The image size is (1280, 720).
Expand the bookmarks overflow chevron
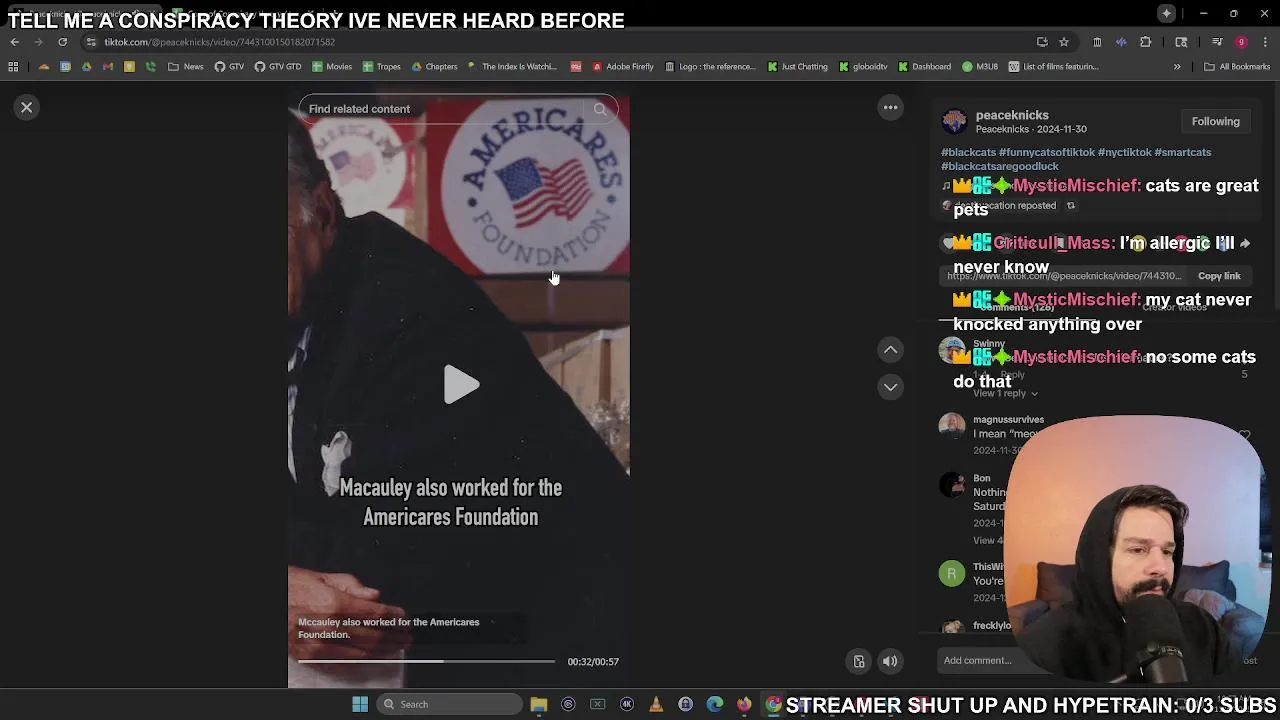[1177, 67]
